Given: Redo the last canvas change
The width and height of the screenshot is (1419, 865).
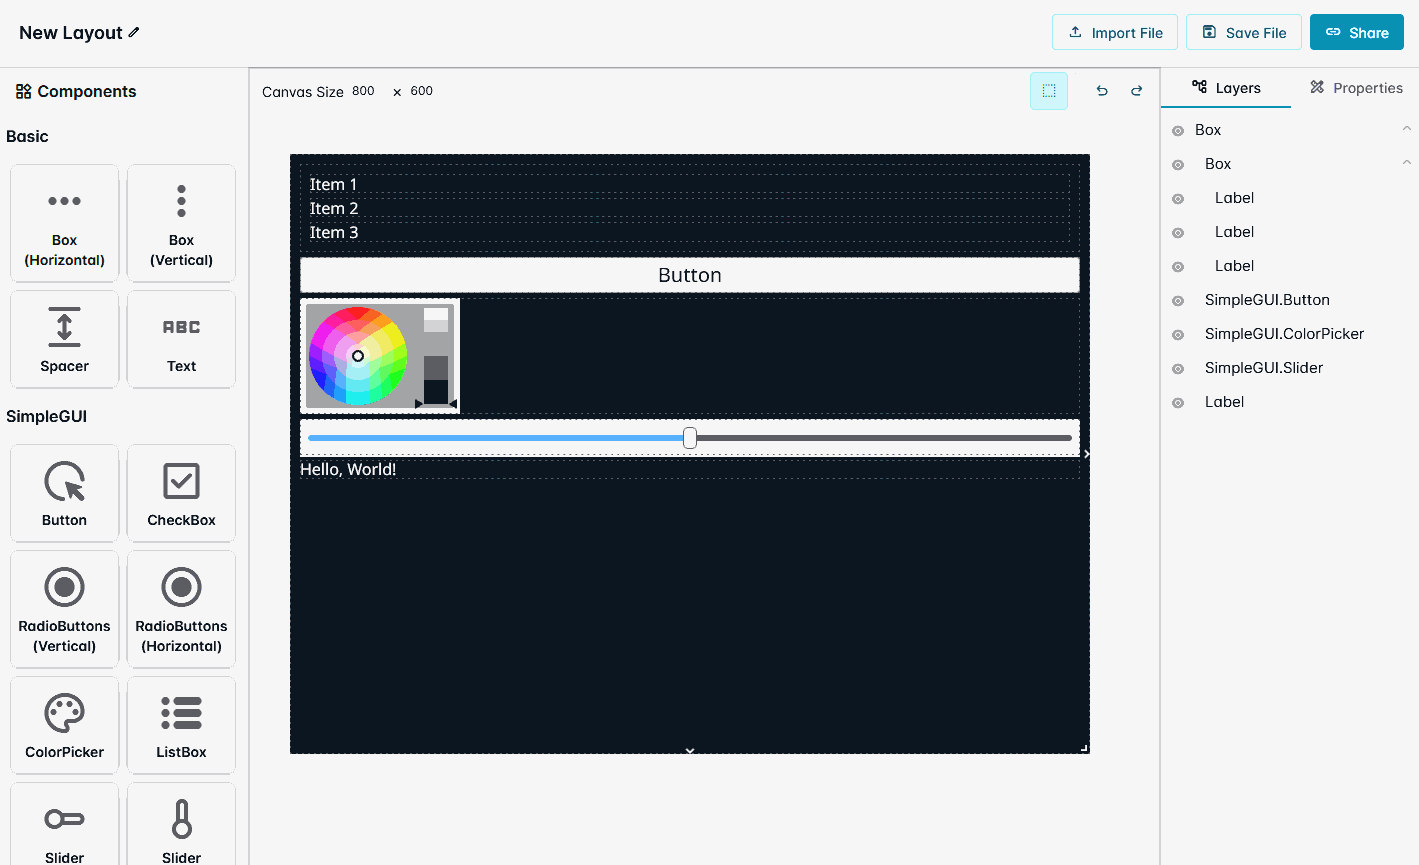Looking at the screenshot, I should (x=1136, y=91).
